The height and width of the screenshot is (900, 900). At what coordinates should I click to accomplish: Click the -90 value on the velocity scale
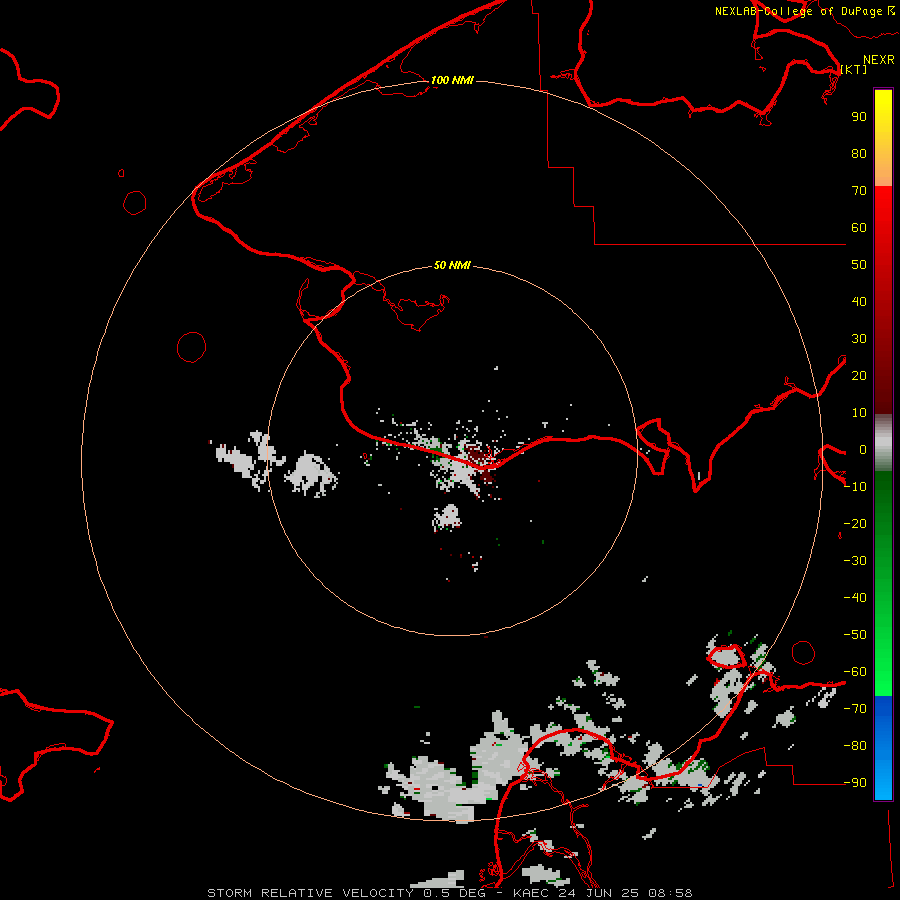click(x=855, y=783)
